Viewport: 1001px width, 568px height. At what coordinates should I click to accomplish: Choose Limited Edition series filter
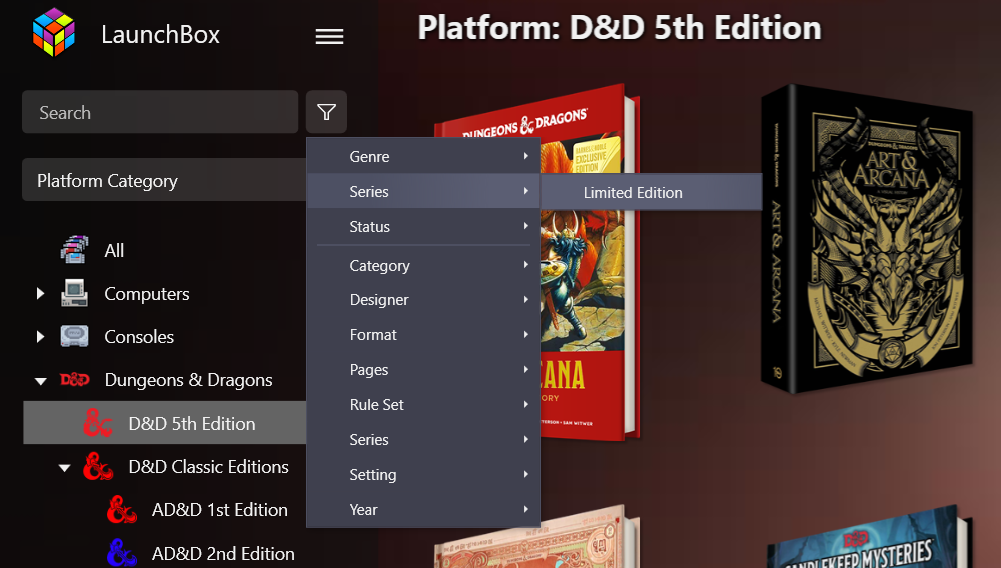651,192
